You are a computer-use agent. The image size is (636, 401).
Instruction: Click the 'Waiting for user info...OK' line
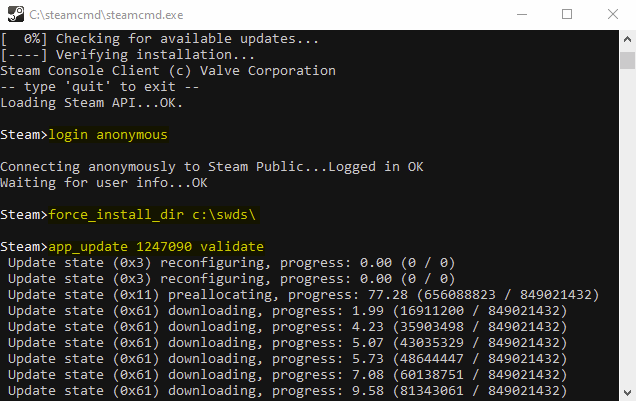coord(104,183)
